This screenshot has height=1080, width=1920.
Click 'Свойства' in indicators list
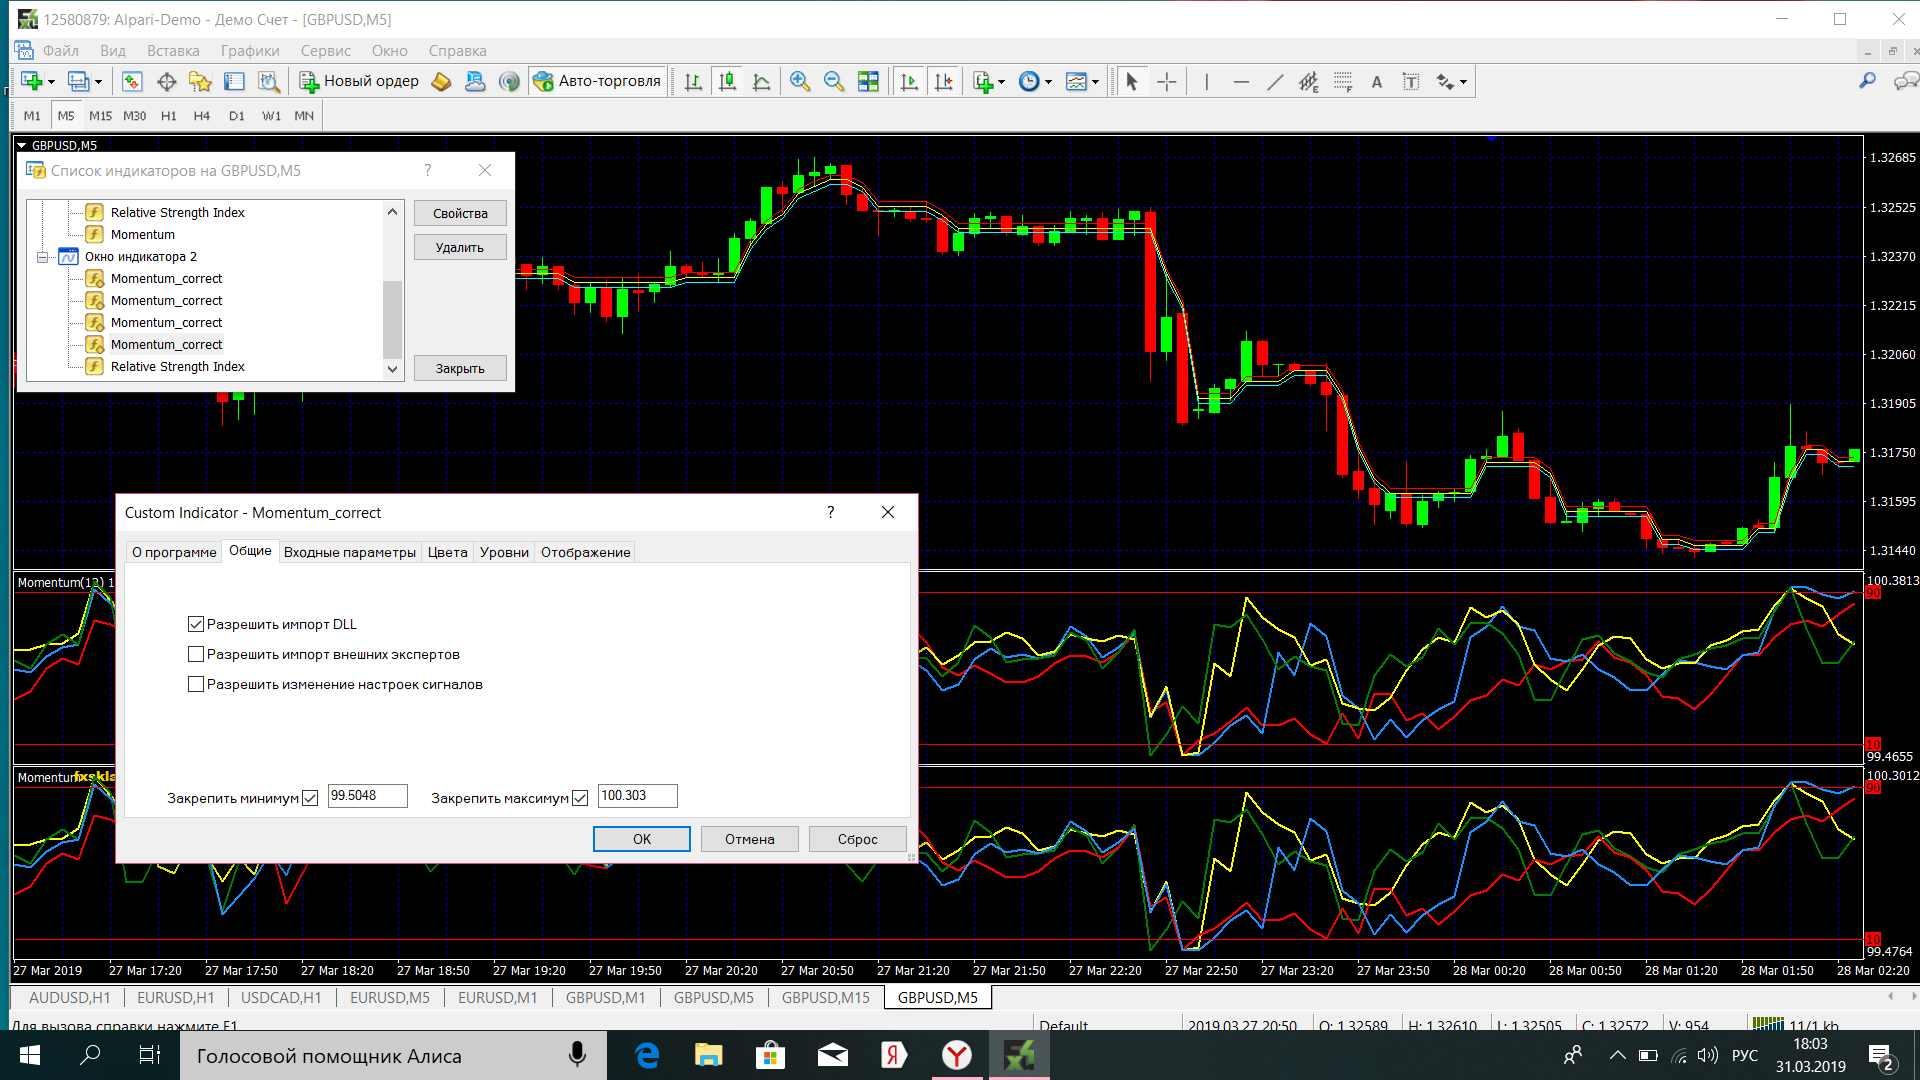pos(460,213)
